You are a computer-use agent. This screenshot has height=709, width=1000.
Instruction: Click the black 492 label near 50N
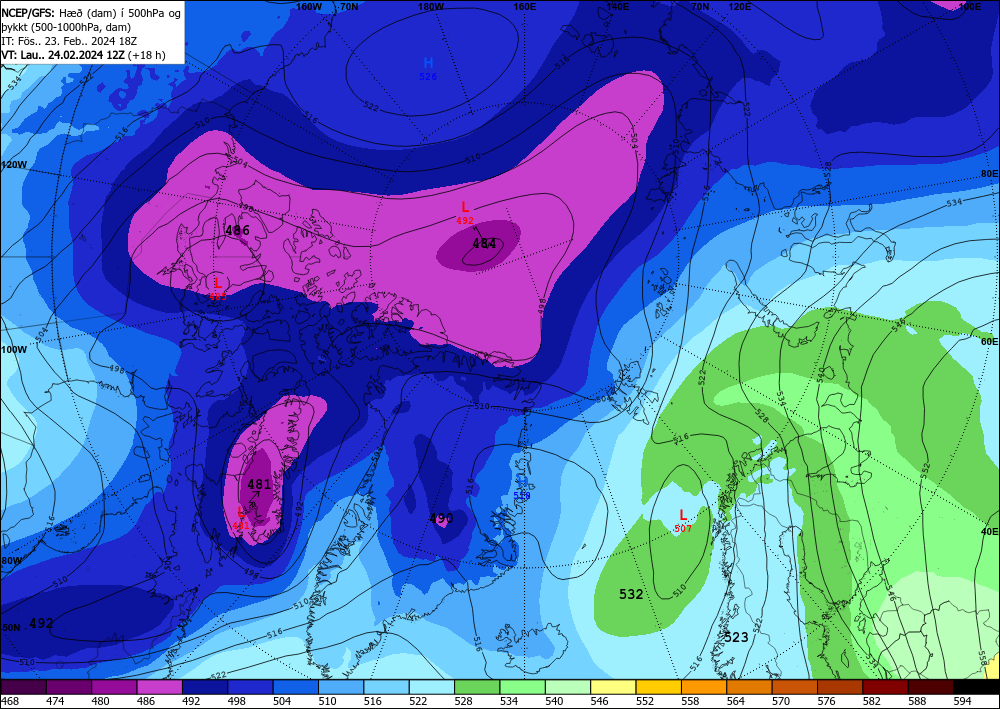(41, 623)
